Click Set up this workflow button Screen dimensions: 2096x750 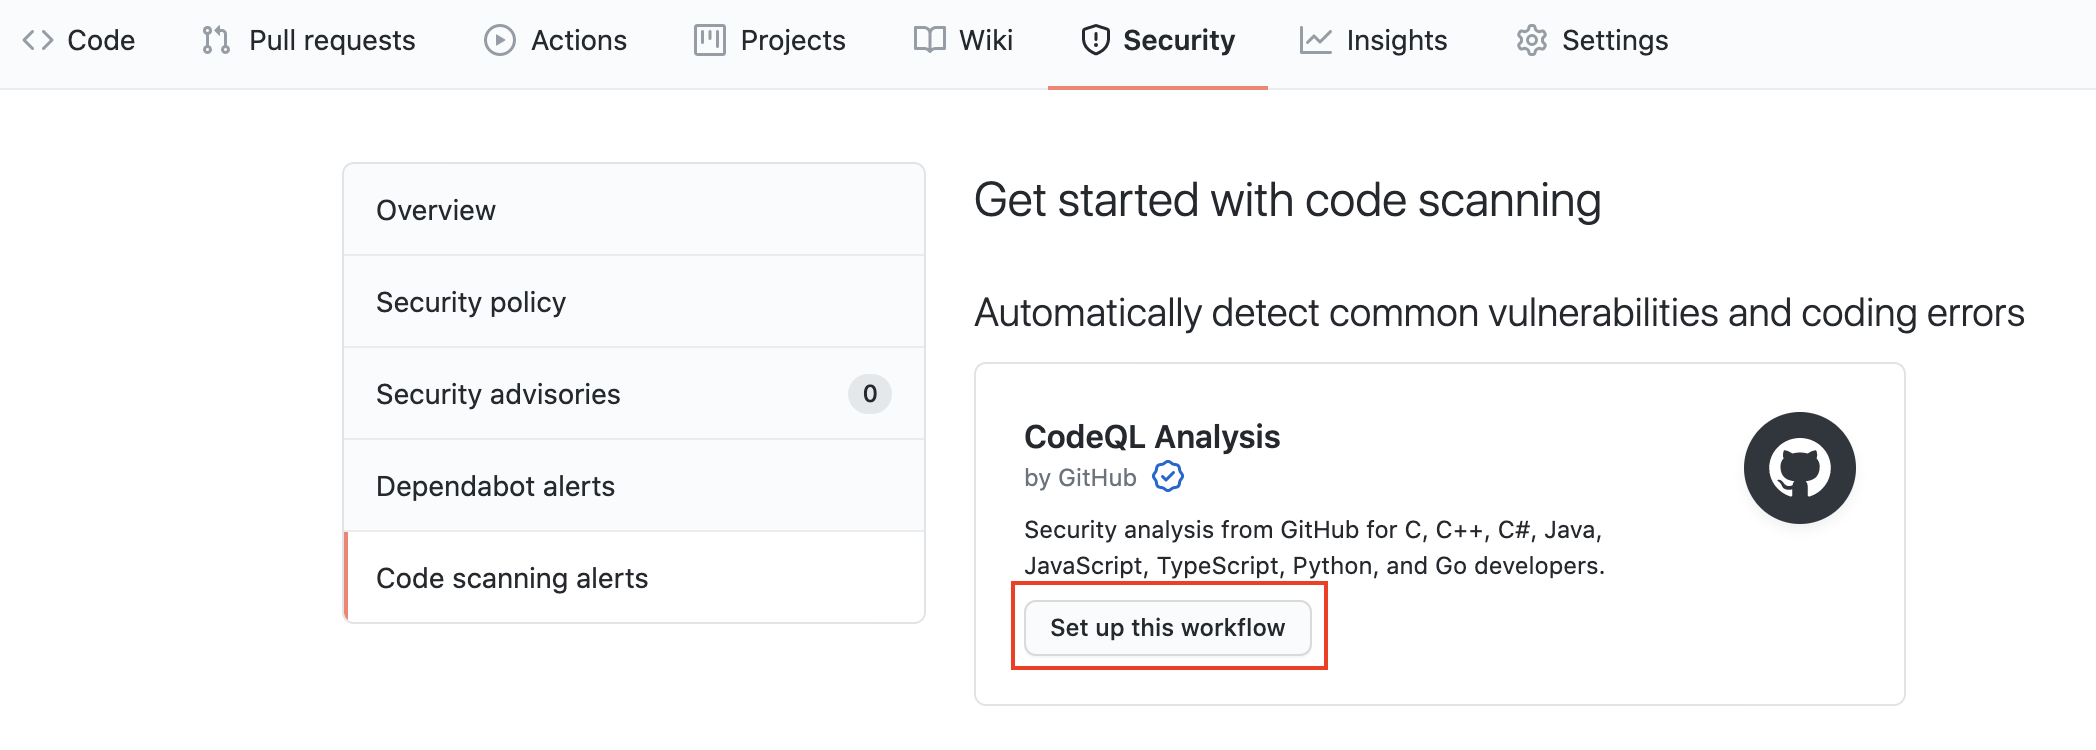pyautogui.click(x=1168, y=628)
